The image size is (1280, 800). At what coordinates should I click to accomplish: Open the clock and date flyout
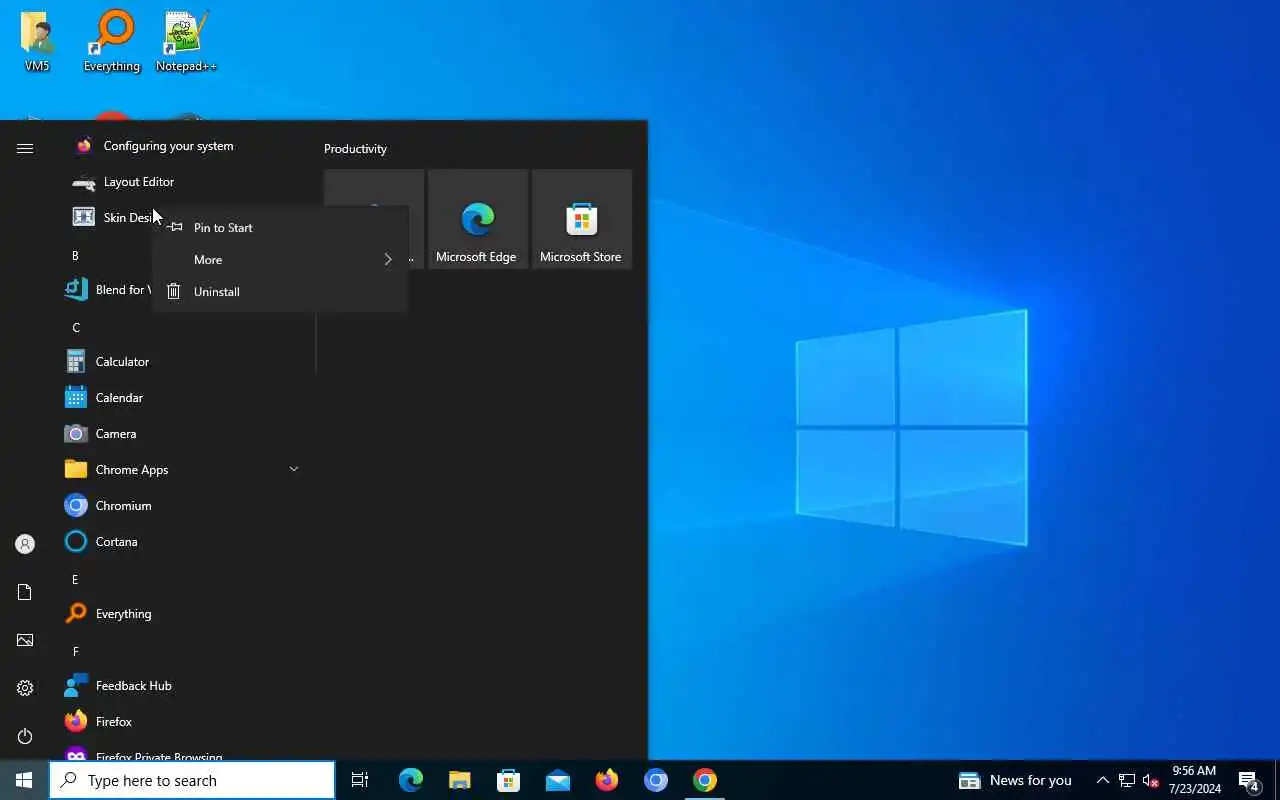tap(1195, 780)
